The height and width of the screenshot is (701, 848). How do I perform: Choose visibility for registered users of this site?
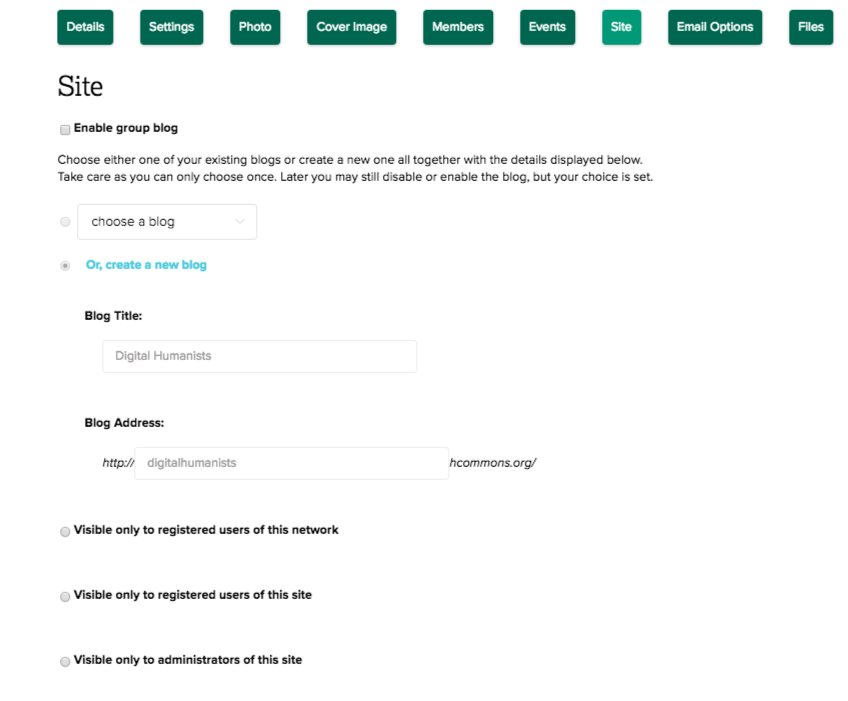click(65, 596)
